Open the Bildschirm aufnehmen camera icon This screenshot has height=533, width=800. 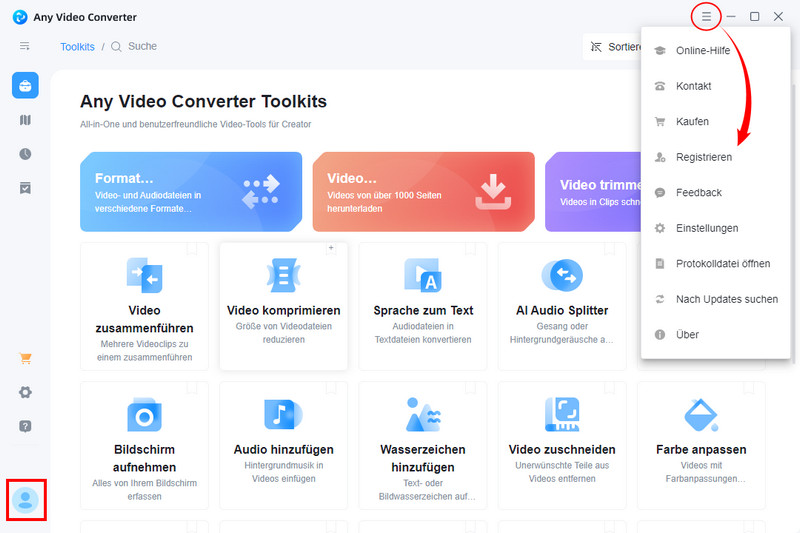tap(144, 415)
